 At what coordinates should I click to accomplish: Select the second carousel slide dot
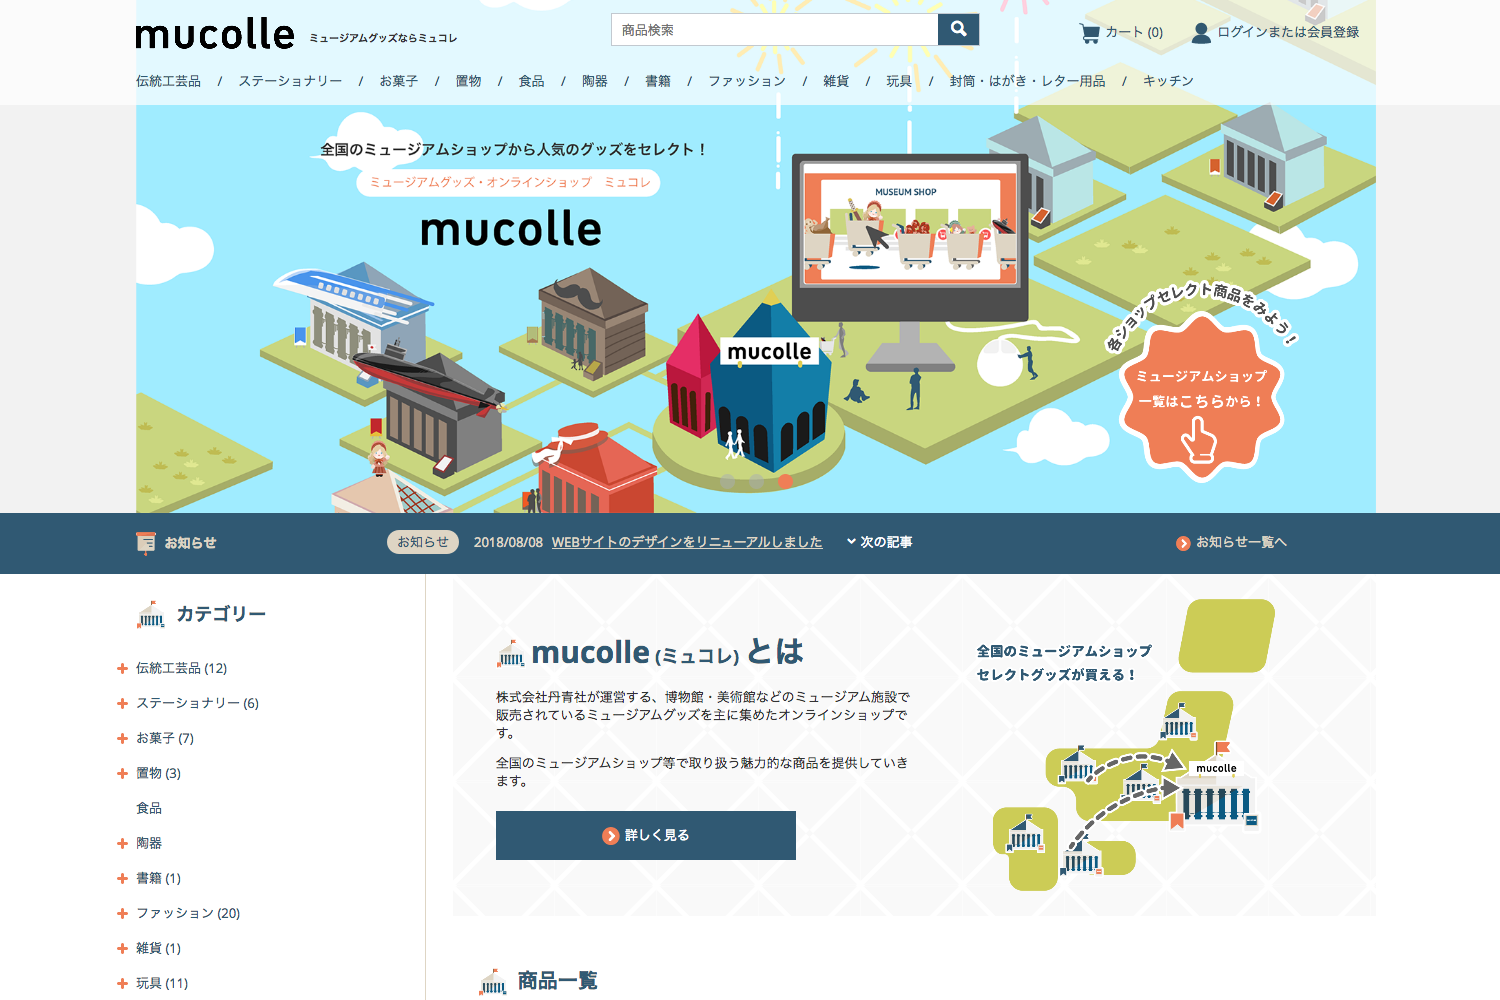pyautogui.click(x=757, y=481)
